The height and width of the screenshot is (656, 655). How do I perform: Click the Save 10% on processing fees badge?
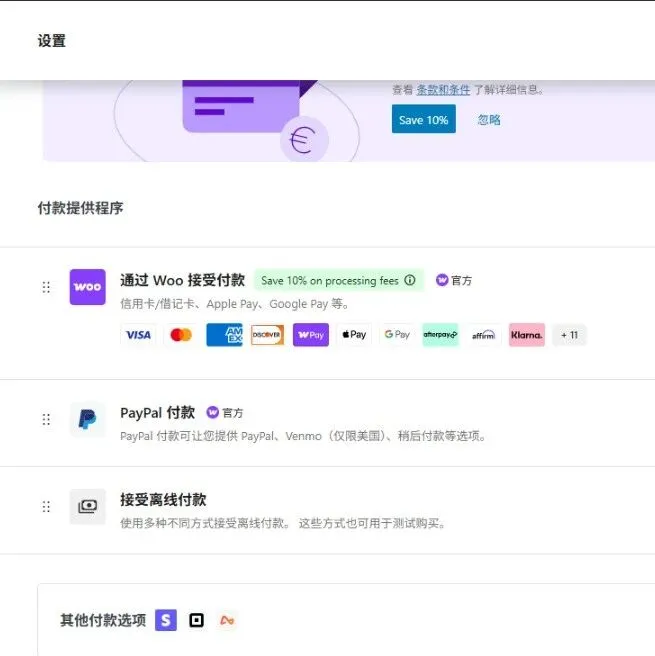[339, 280]
